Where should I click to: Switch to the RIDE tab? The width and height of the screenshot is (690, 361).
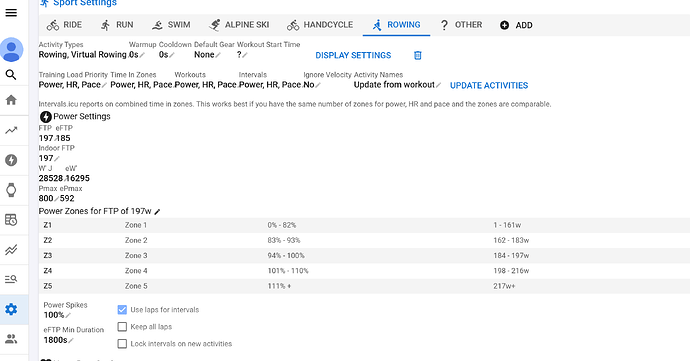[64, 25]
